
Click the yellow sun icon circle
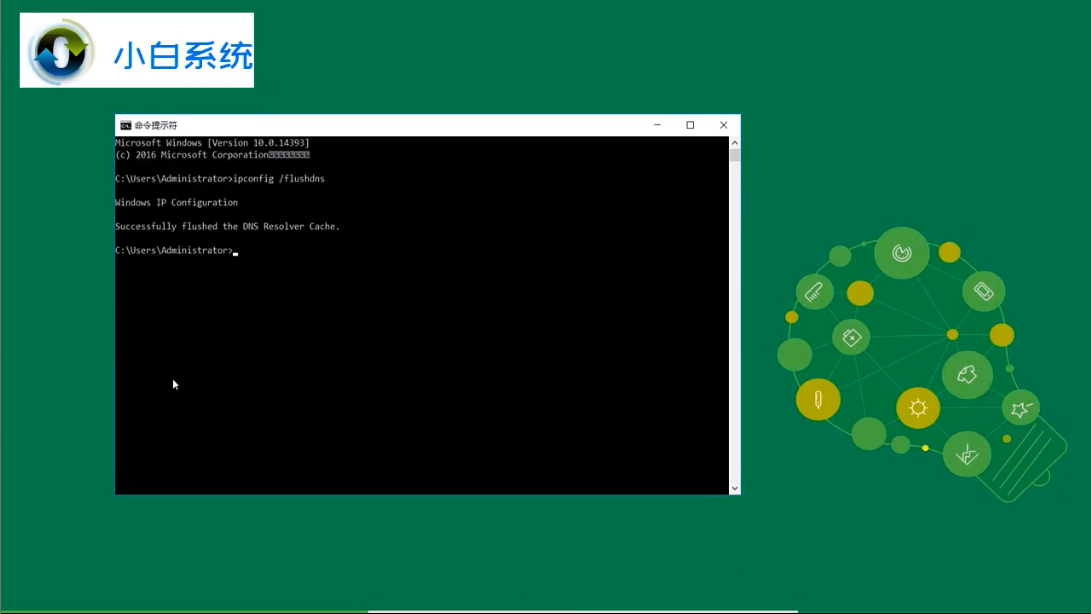(x=918, y=408)
